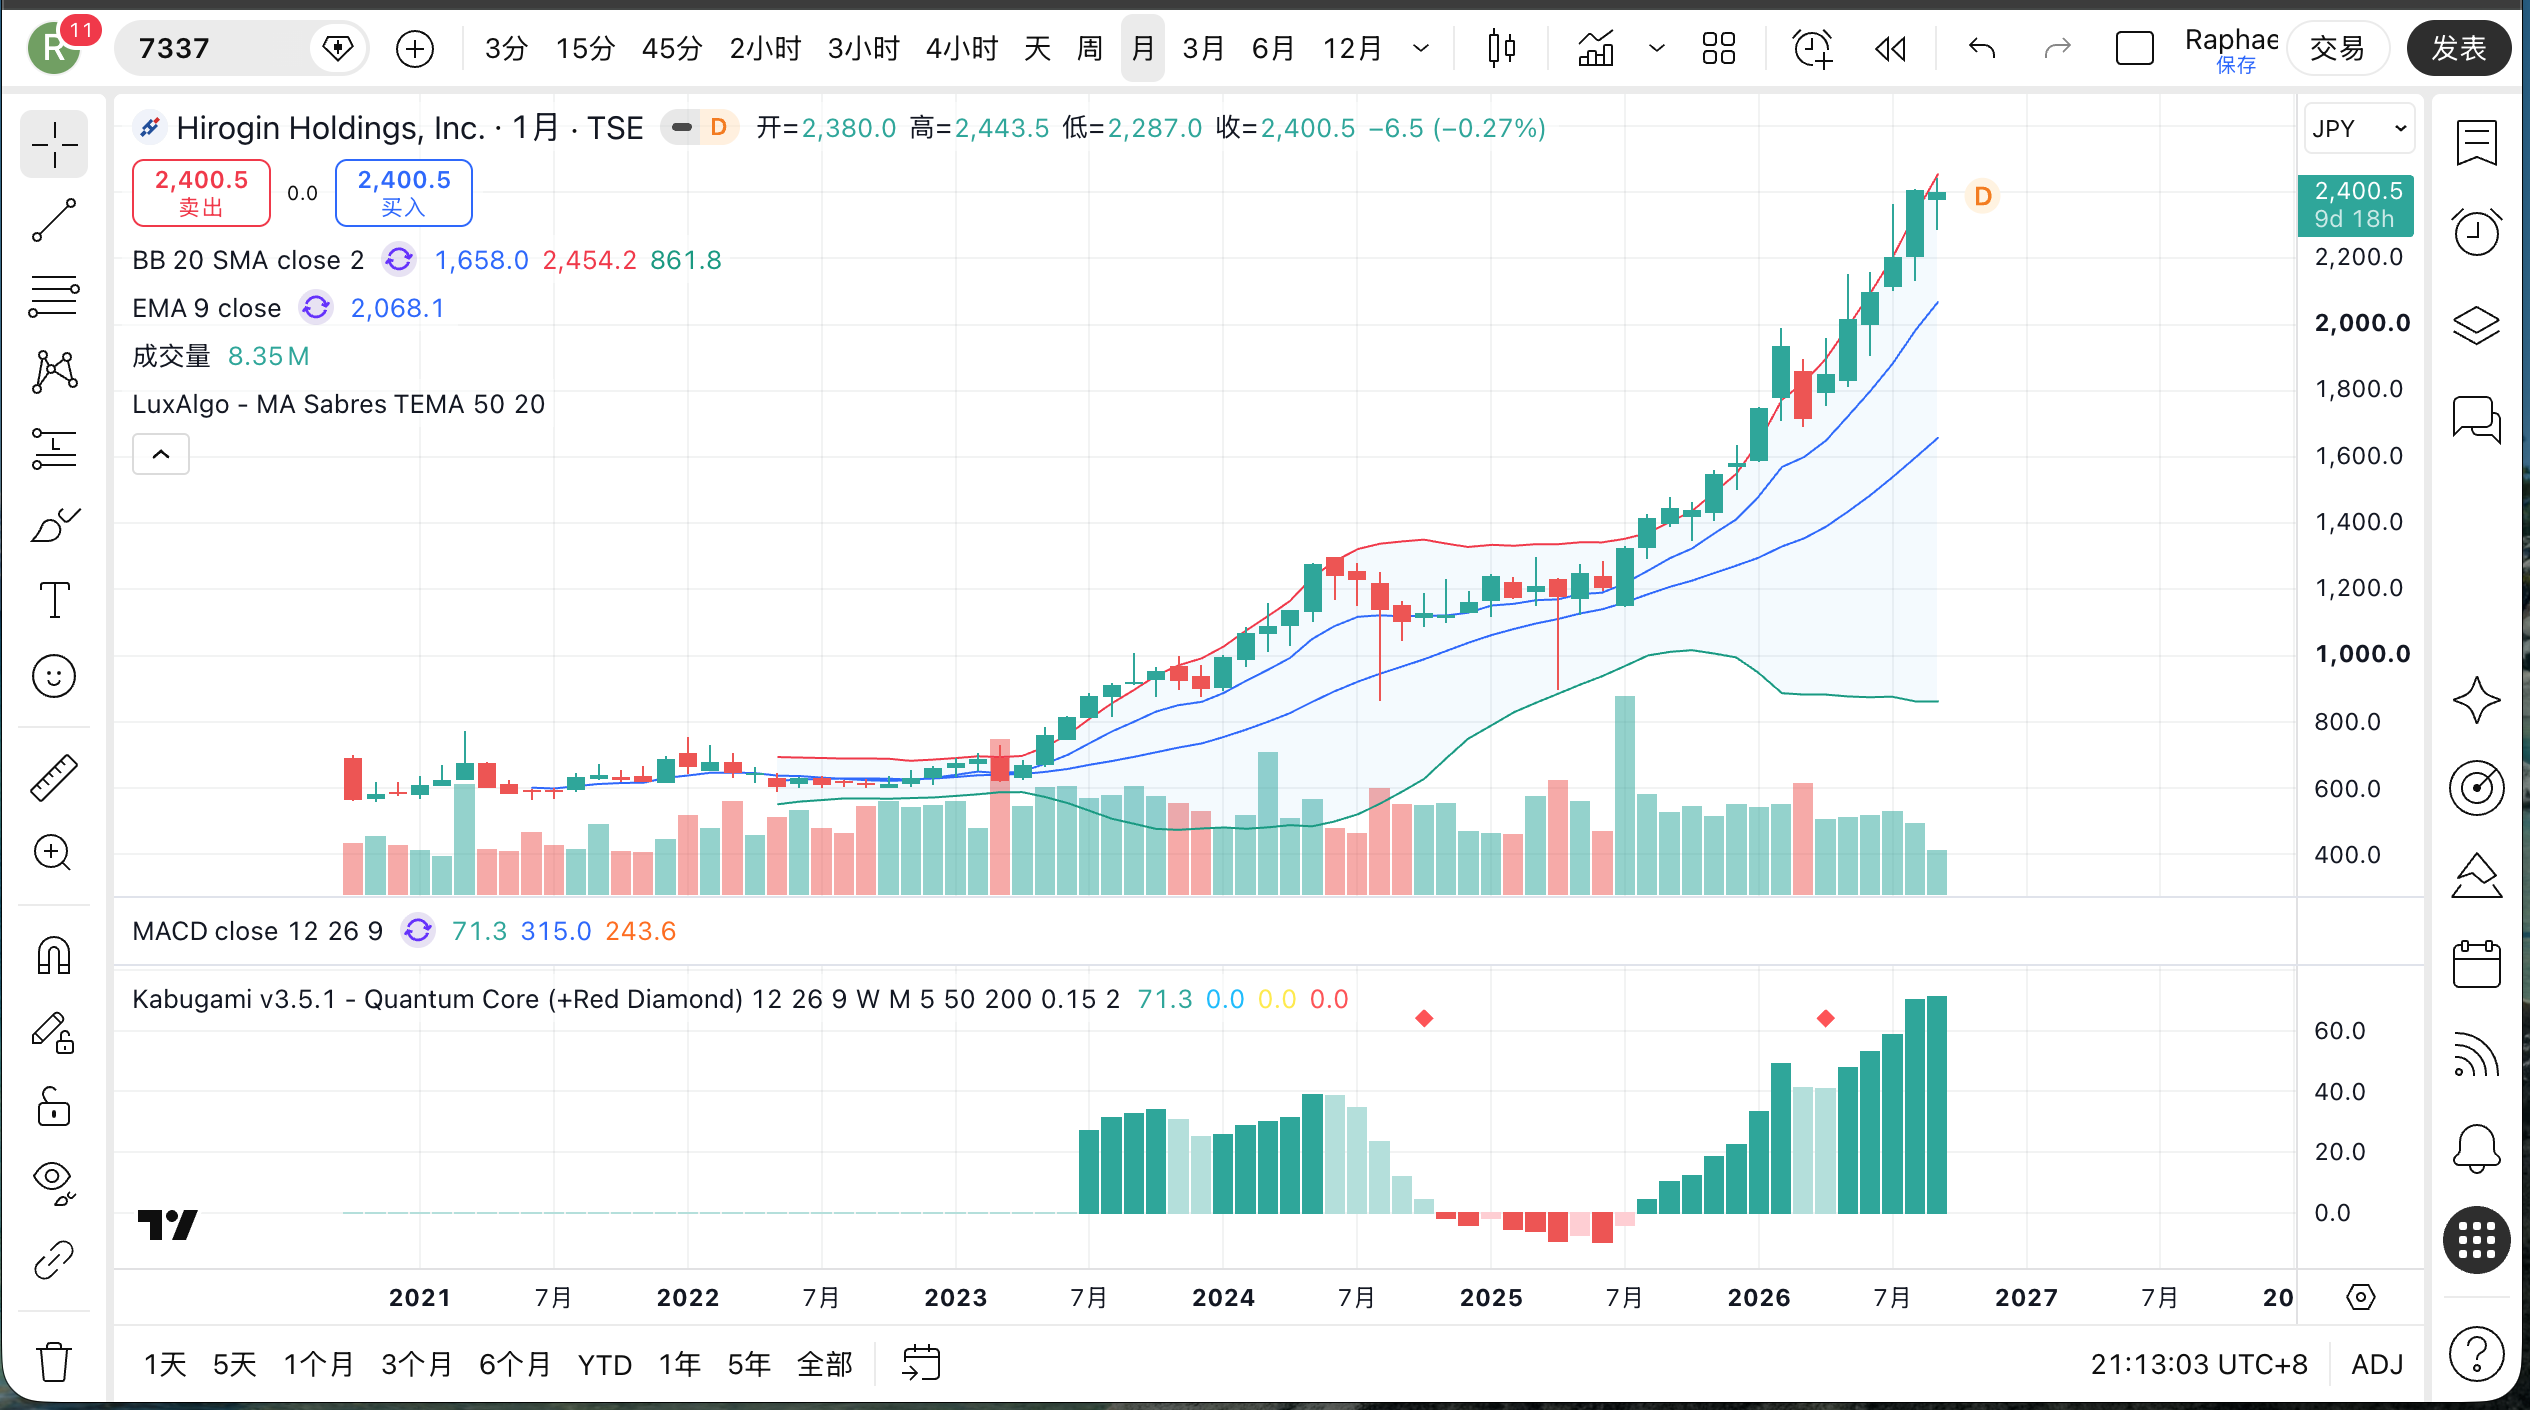Set chart range to 全部

pyautogui.click(x=824, y=1364)
